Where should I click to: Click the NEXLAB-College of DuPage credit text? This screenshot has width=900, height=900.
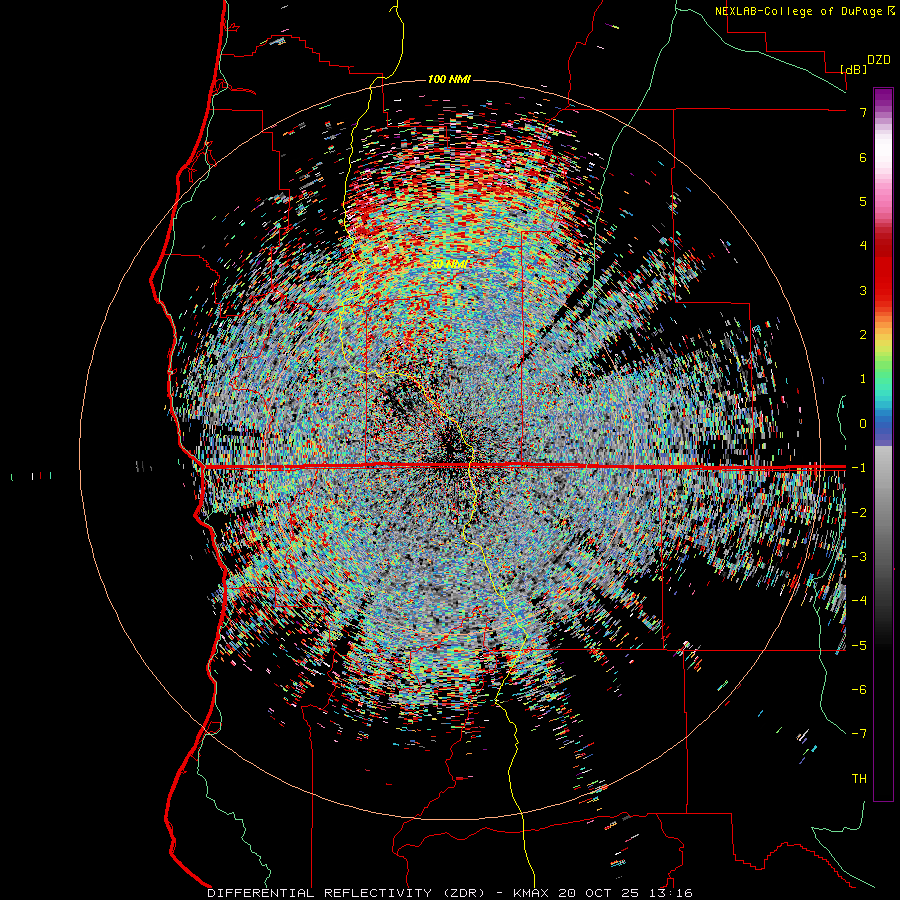click(x=805, y=11)
